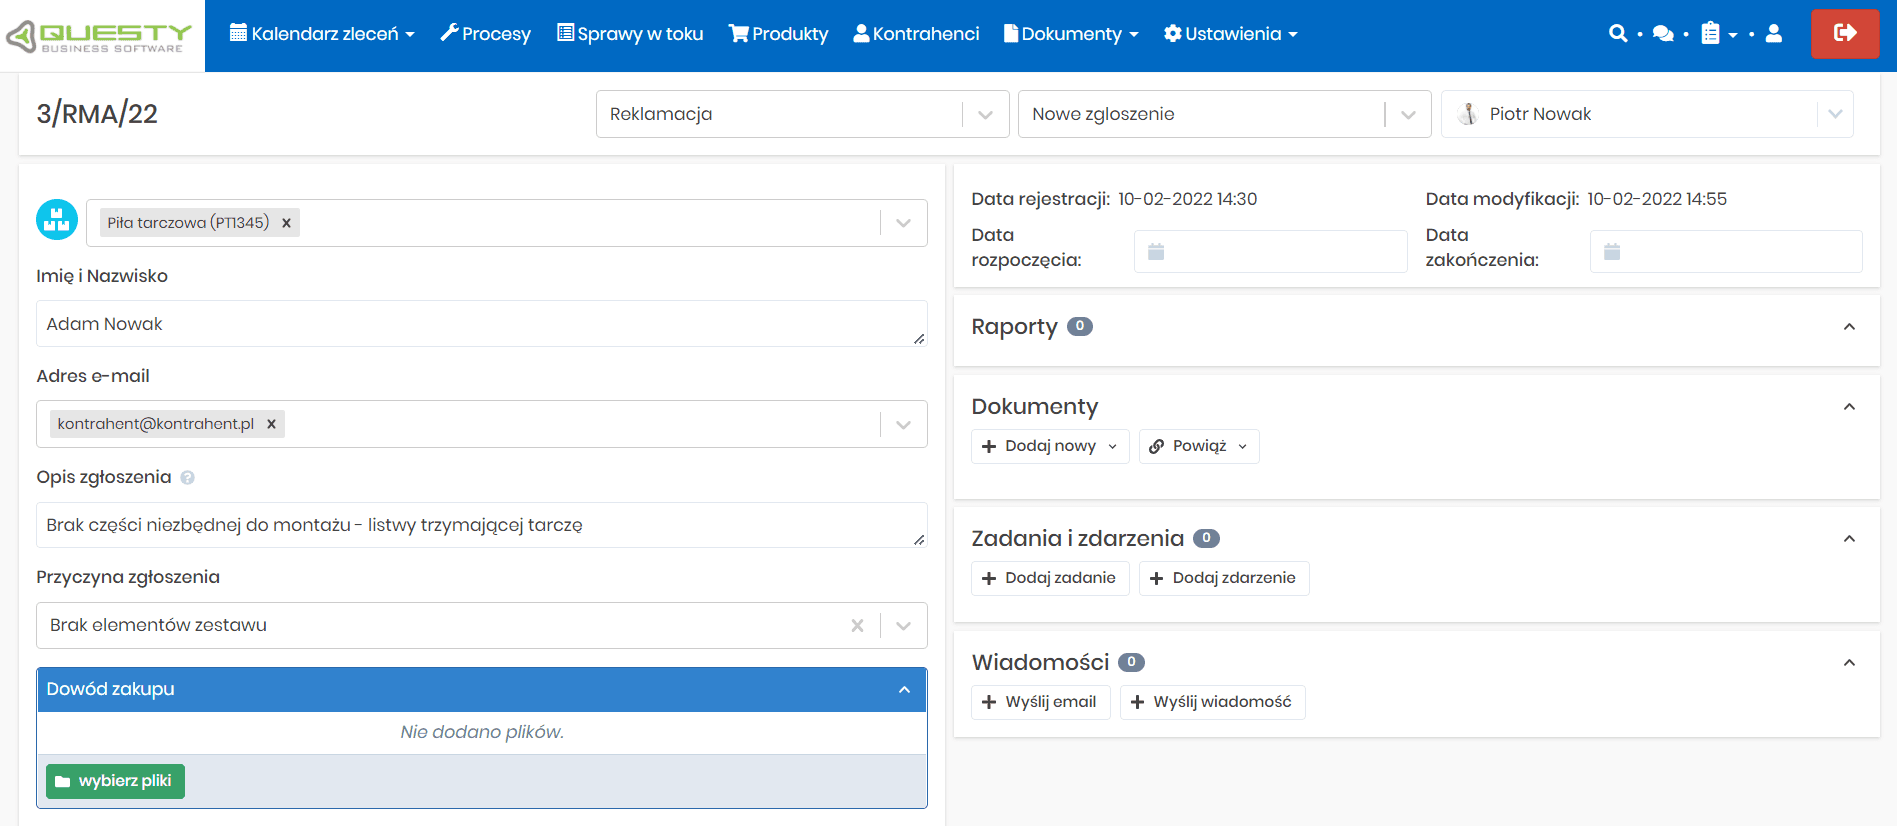Click the round blue product icon

(x=57, y=220)
